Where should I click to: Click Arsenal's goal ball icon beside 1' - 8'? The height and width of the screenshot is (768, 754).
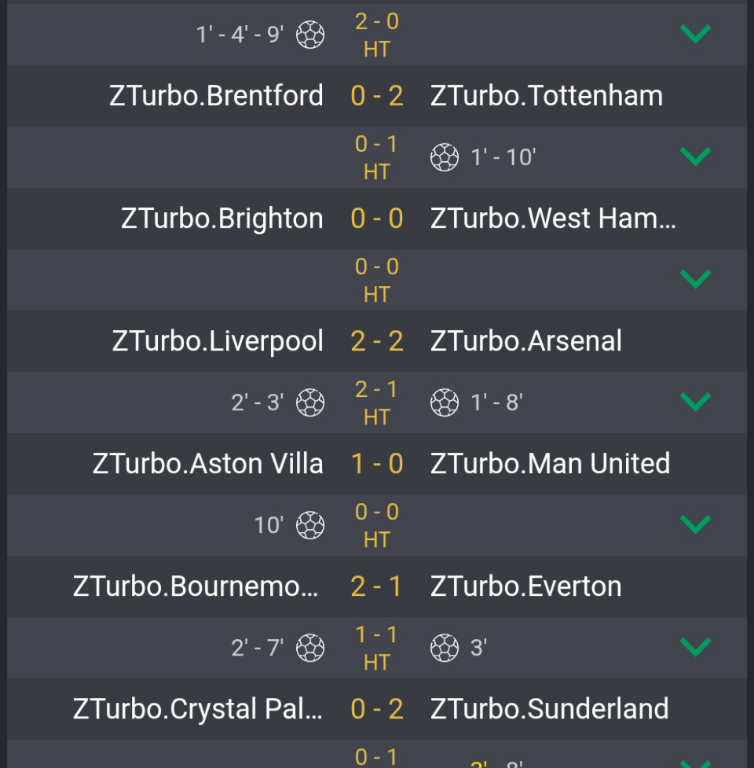[444, 403]
